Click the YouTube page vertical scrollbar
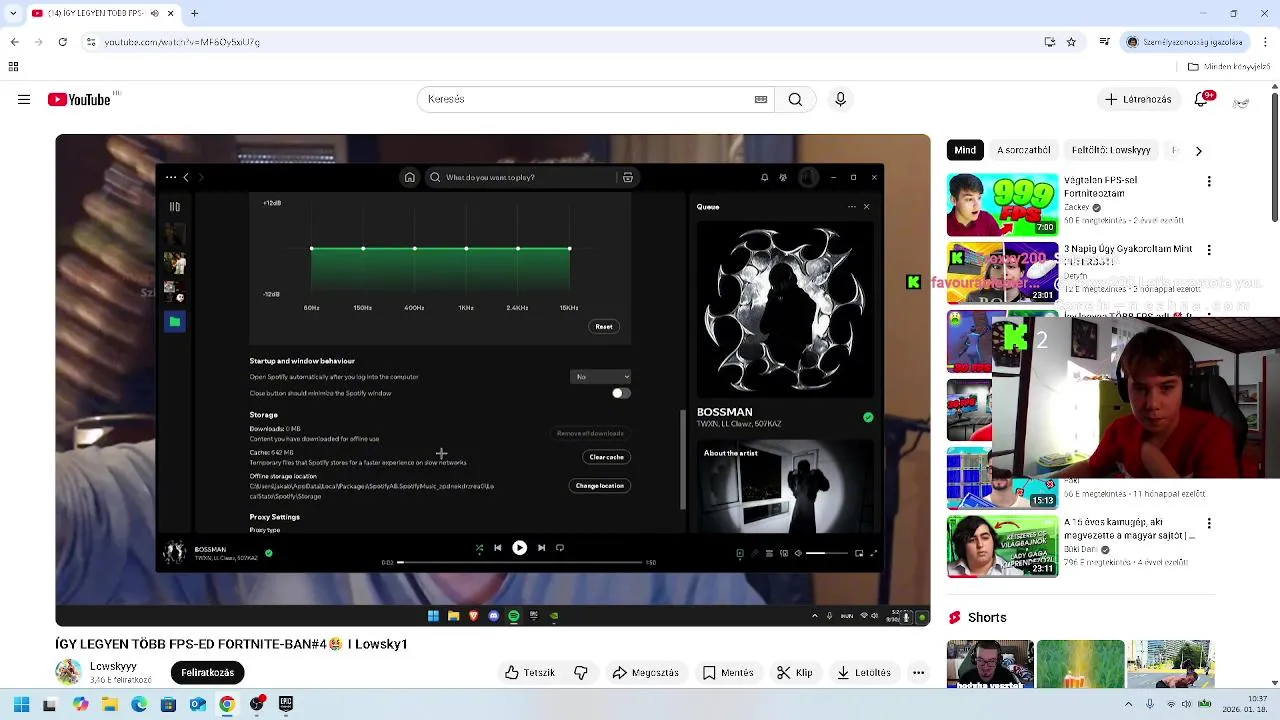This screenshot has width=1280, height=720. [x=1274, y=155]
